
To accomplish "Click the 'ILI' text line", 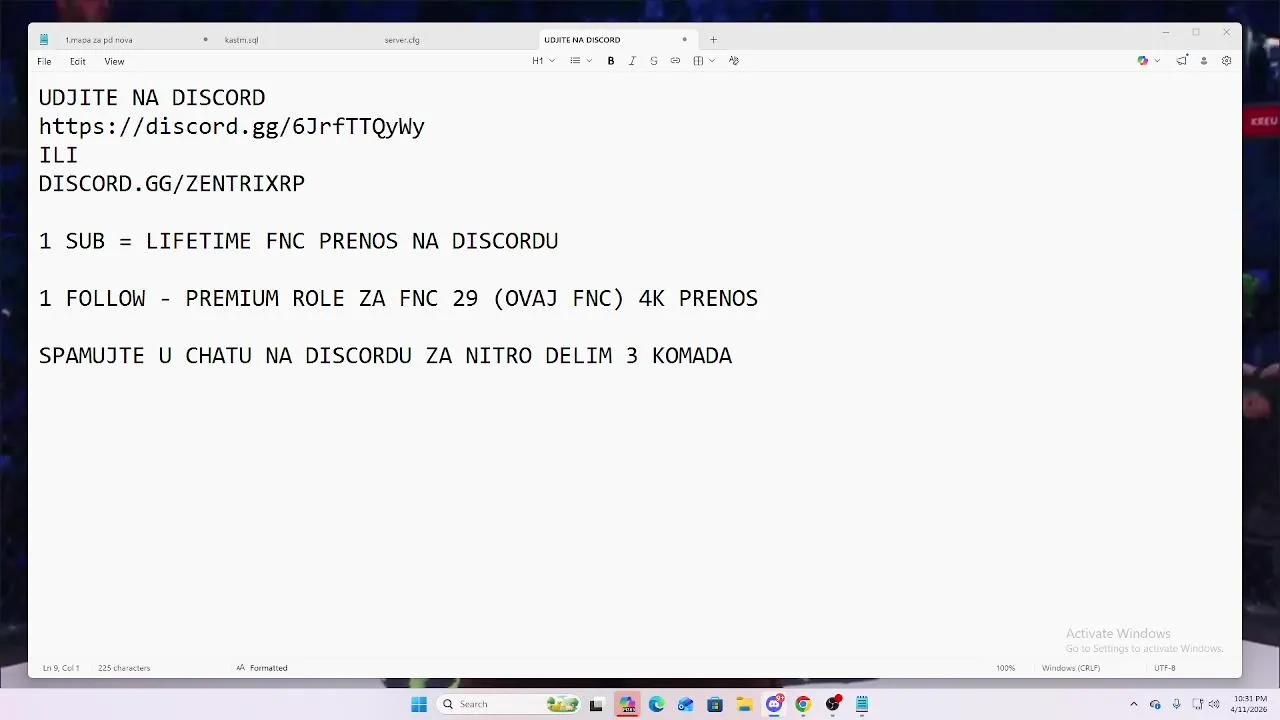I will 58,155.
